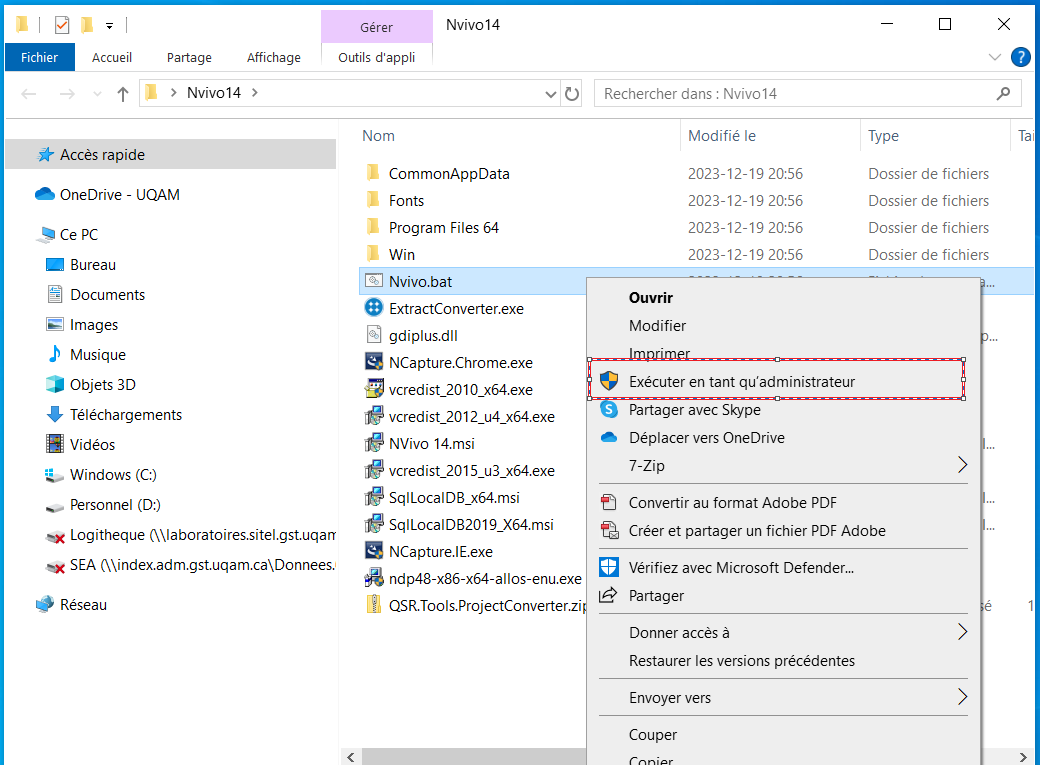The height and width of the screenshot is (765, 1040).
Task: Expand the 7-Zip submenu arrow
Action: [962, 465]
